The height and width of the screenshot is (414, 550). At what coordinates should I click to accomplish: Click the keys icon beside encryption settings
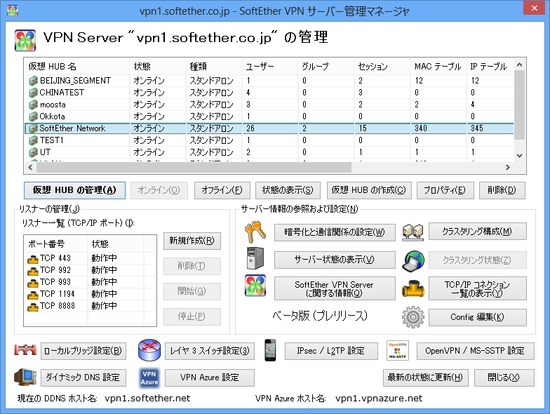click(255, 232)
